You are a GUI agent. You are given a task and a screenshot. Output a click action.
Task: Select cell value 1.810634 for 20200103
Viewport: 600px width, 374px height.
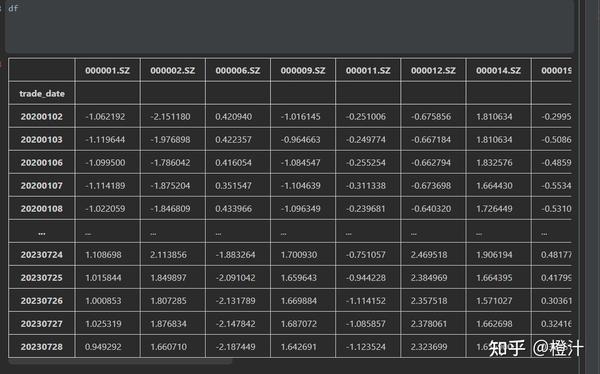click(494, 139)
